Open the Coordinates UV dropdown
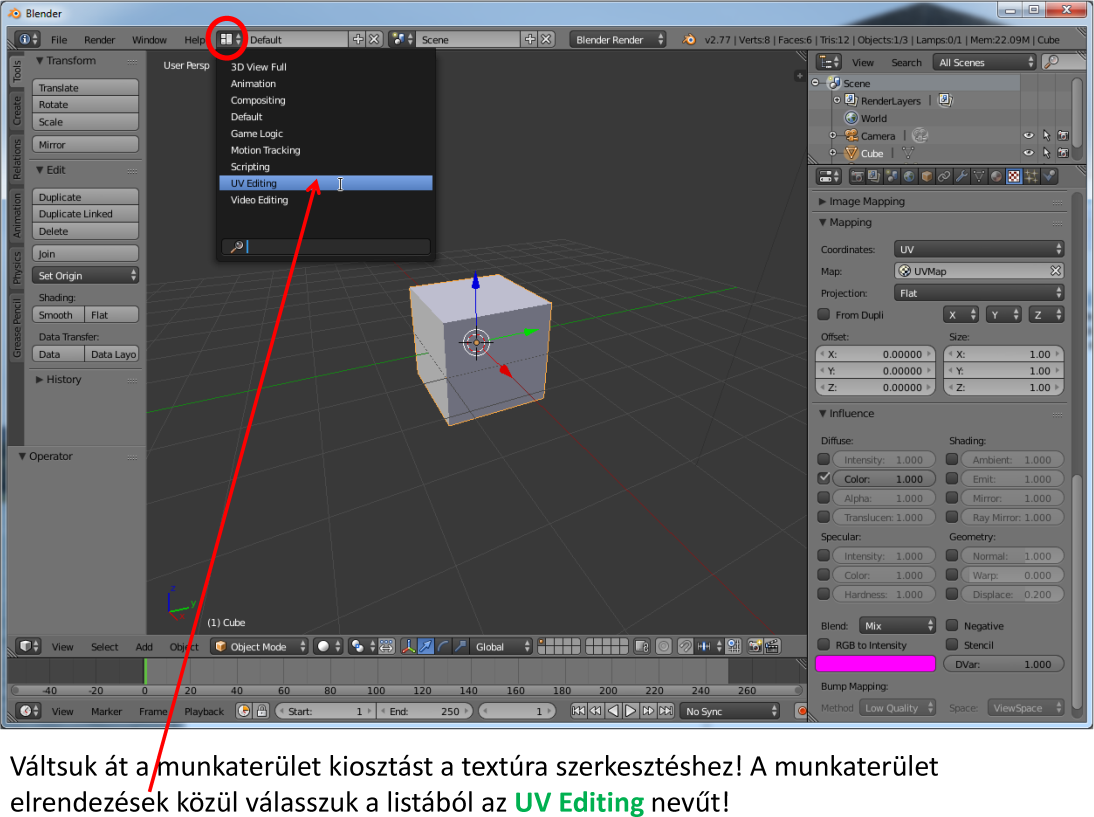The height and width of the screenshot is (817, 1094). 979,249
